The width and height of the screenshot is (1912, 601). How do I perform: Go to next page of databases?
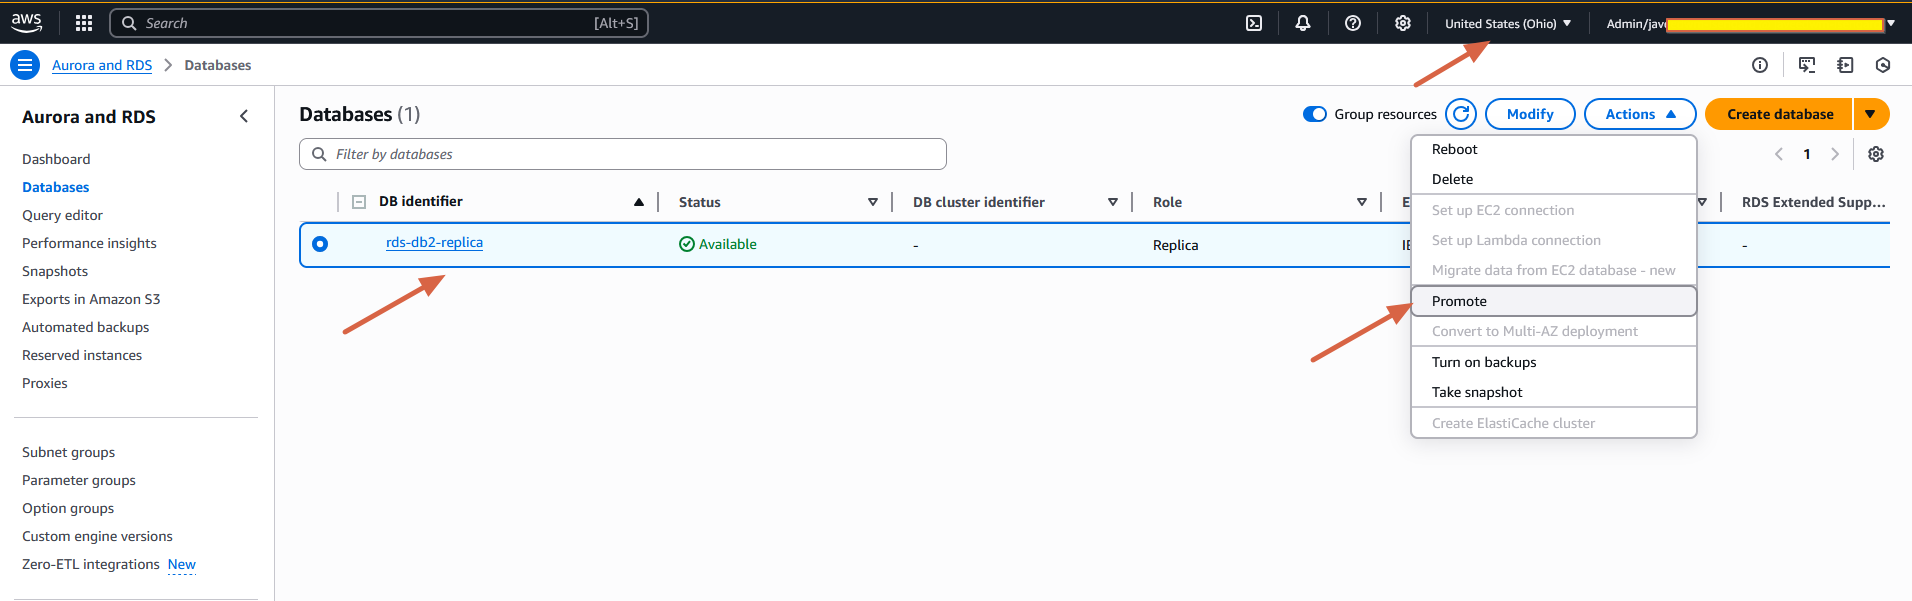pos(1835,154)
